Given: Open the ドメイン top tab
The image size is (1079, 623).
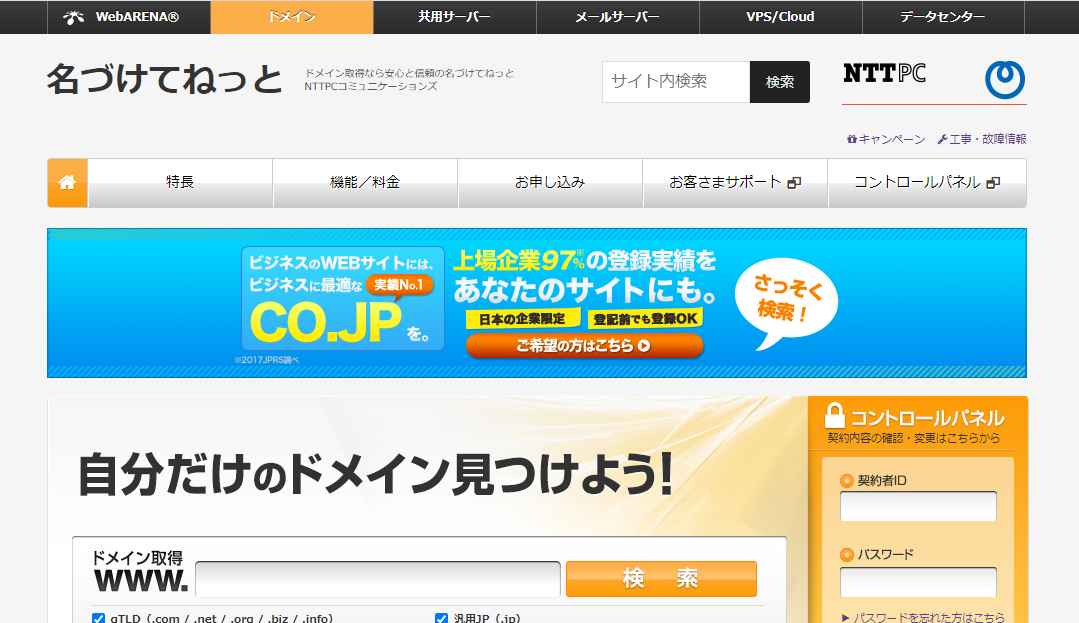Looking at the screenshot, I should coord(292,17).
